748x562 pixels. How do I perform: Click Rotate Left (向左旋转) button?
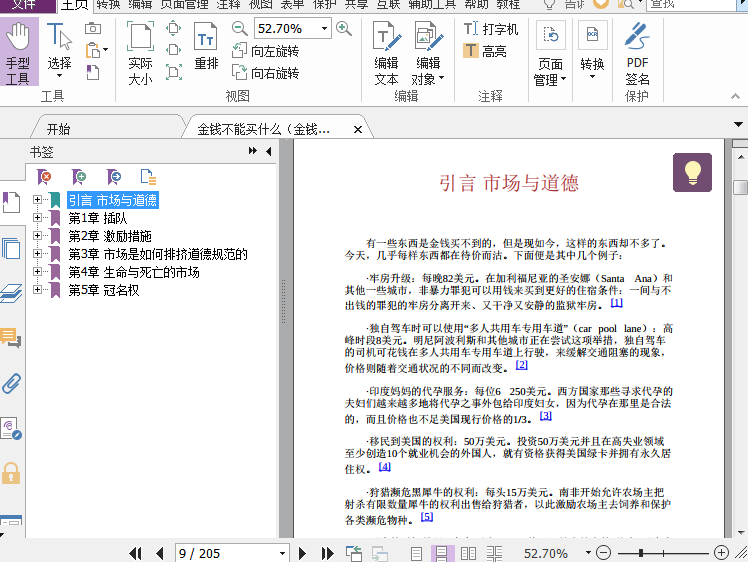point(265,51)
